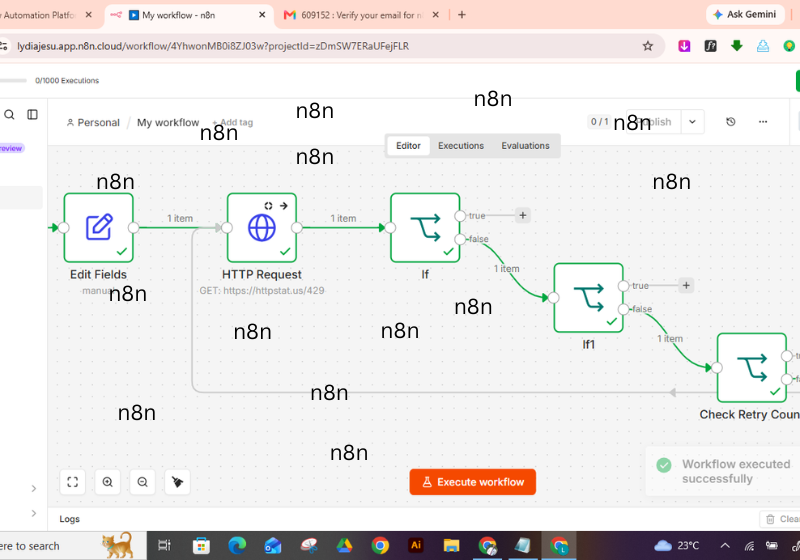Viewport: 800px width, 560px height.
Task: Switch to the Editor tab
Action: pos(408,146)
